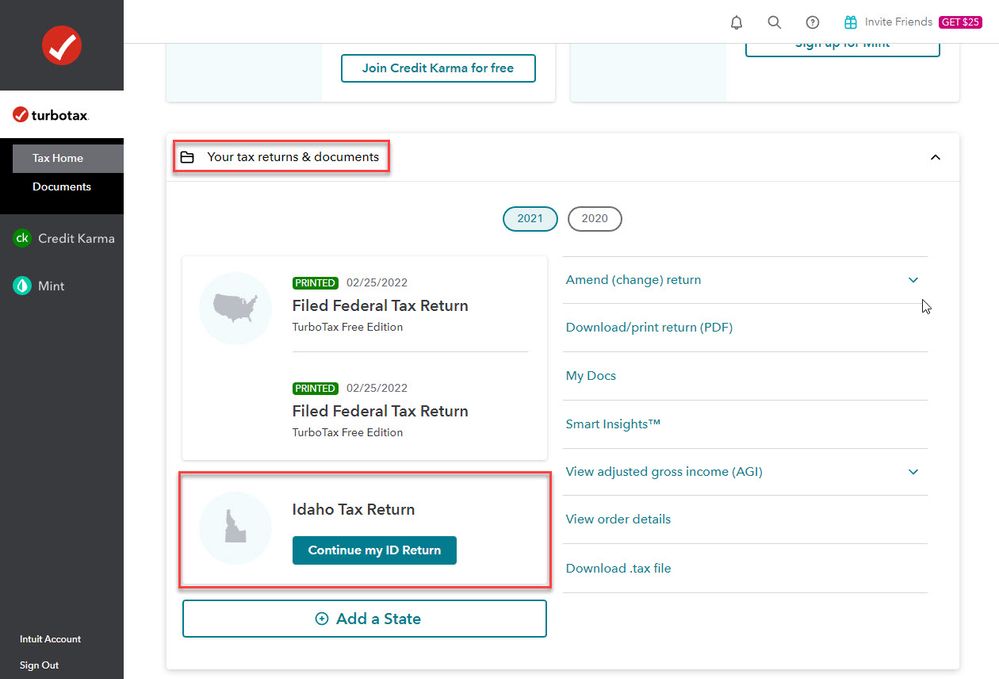Collapse the Your tax returns & documents section
This screenshot has width=999, height=679.
coord(935,157)
